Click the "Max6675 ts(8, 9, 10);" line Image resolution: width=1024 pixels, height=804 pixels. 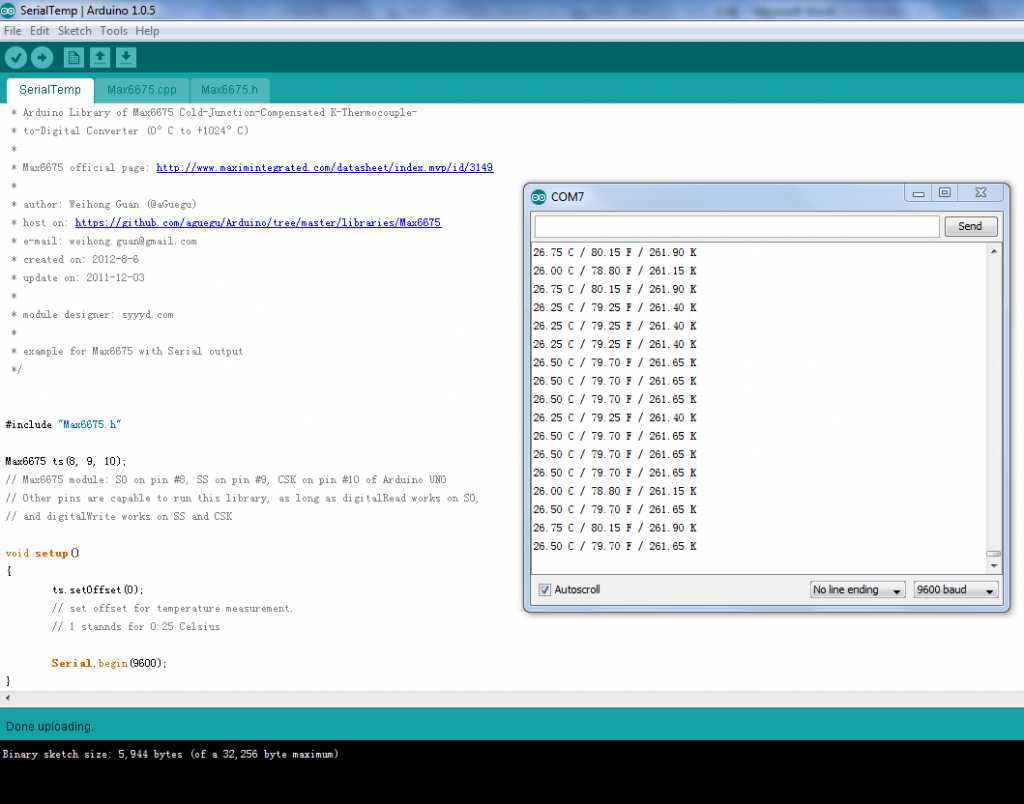tap(66, 461)
